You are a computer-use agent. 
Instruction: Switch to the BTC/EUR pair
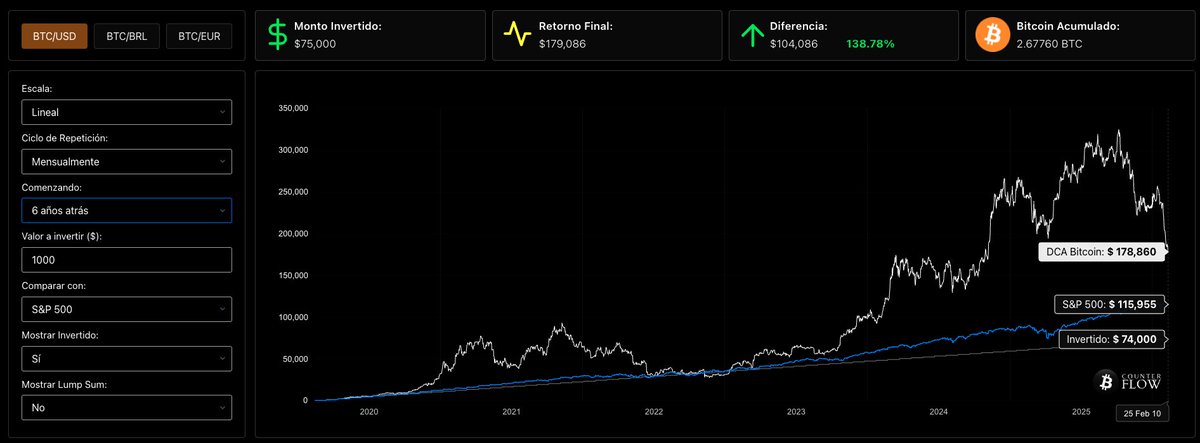[199, 37]
